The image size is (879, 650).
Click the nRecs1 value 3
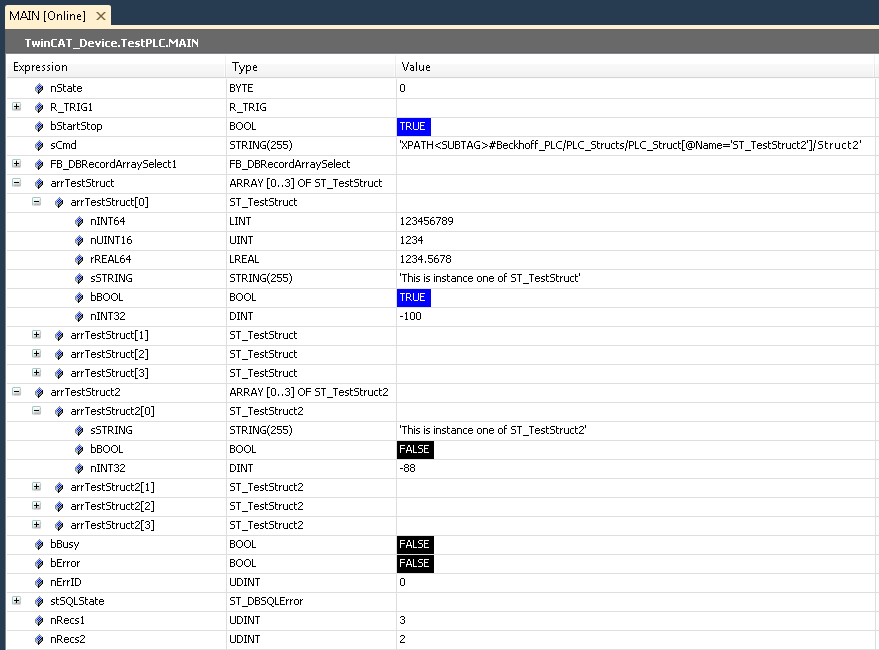point(403,620)
